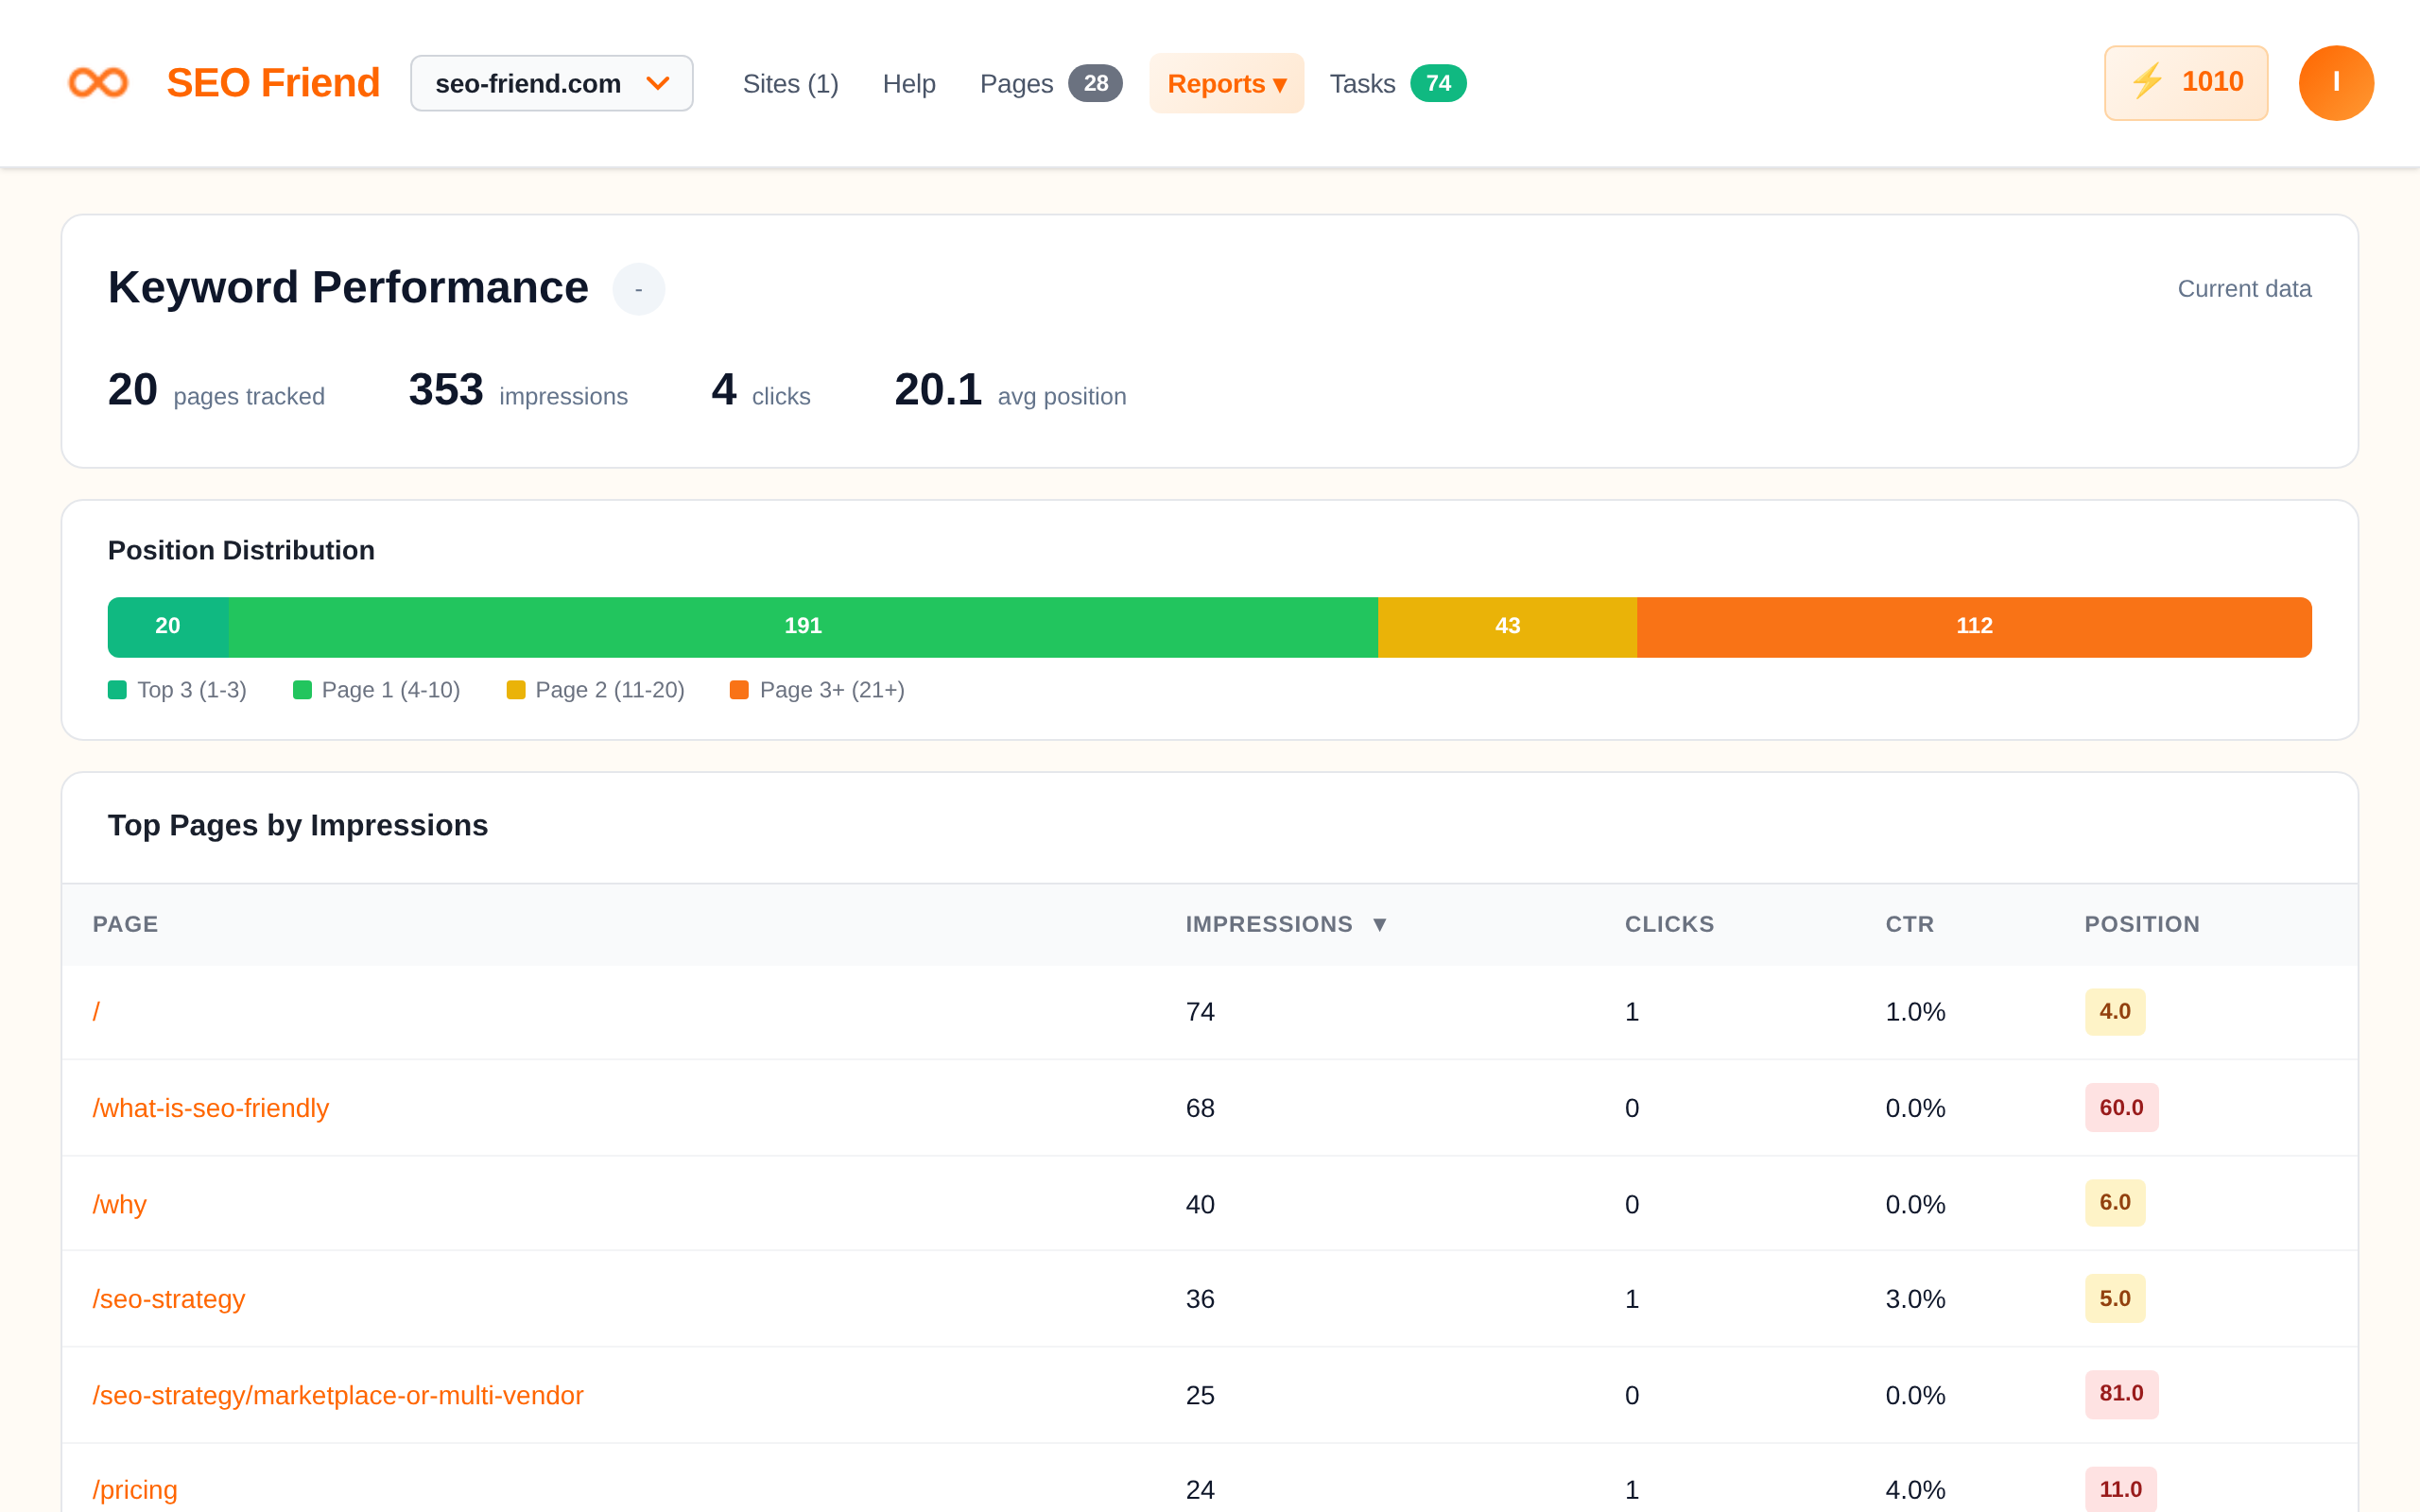
Task: Click the Impressions sort arrow icon
Action: click(1379, 924)
